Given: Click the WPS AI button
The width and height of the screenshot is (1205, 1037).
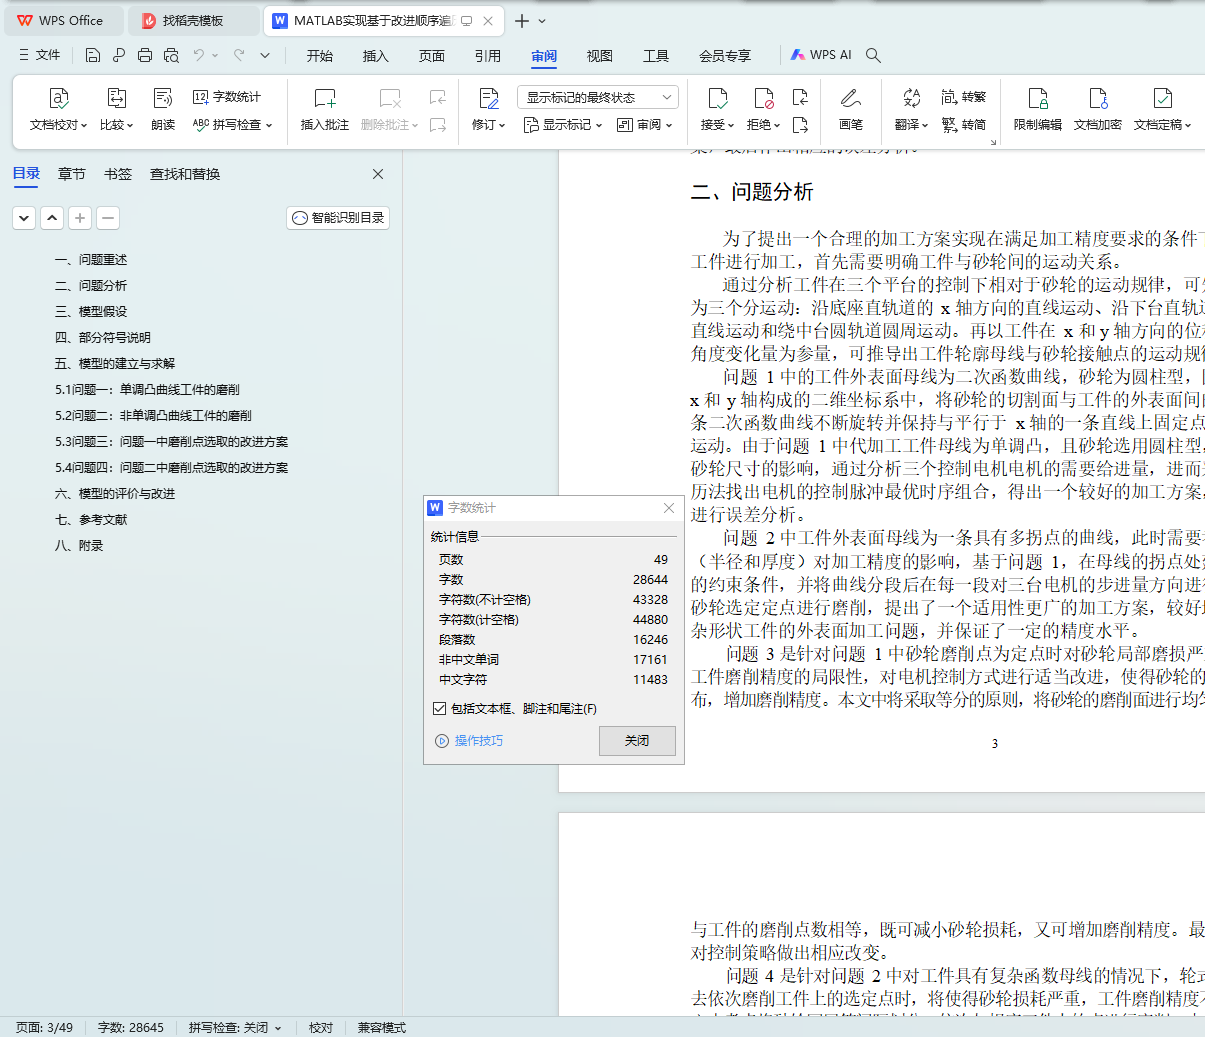Looking at the screenshot, I should (821, 55).
